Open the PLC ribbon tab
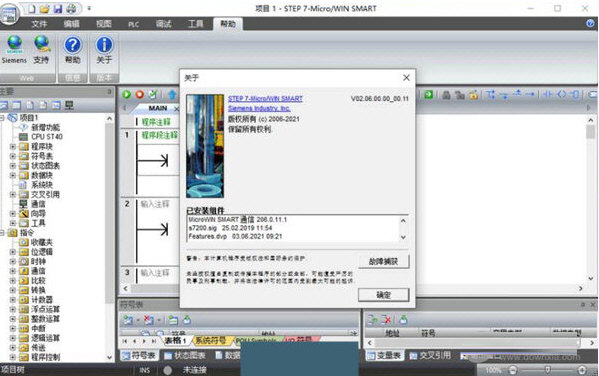This screenshot has height=376, width=599. pos(133,24)
